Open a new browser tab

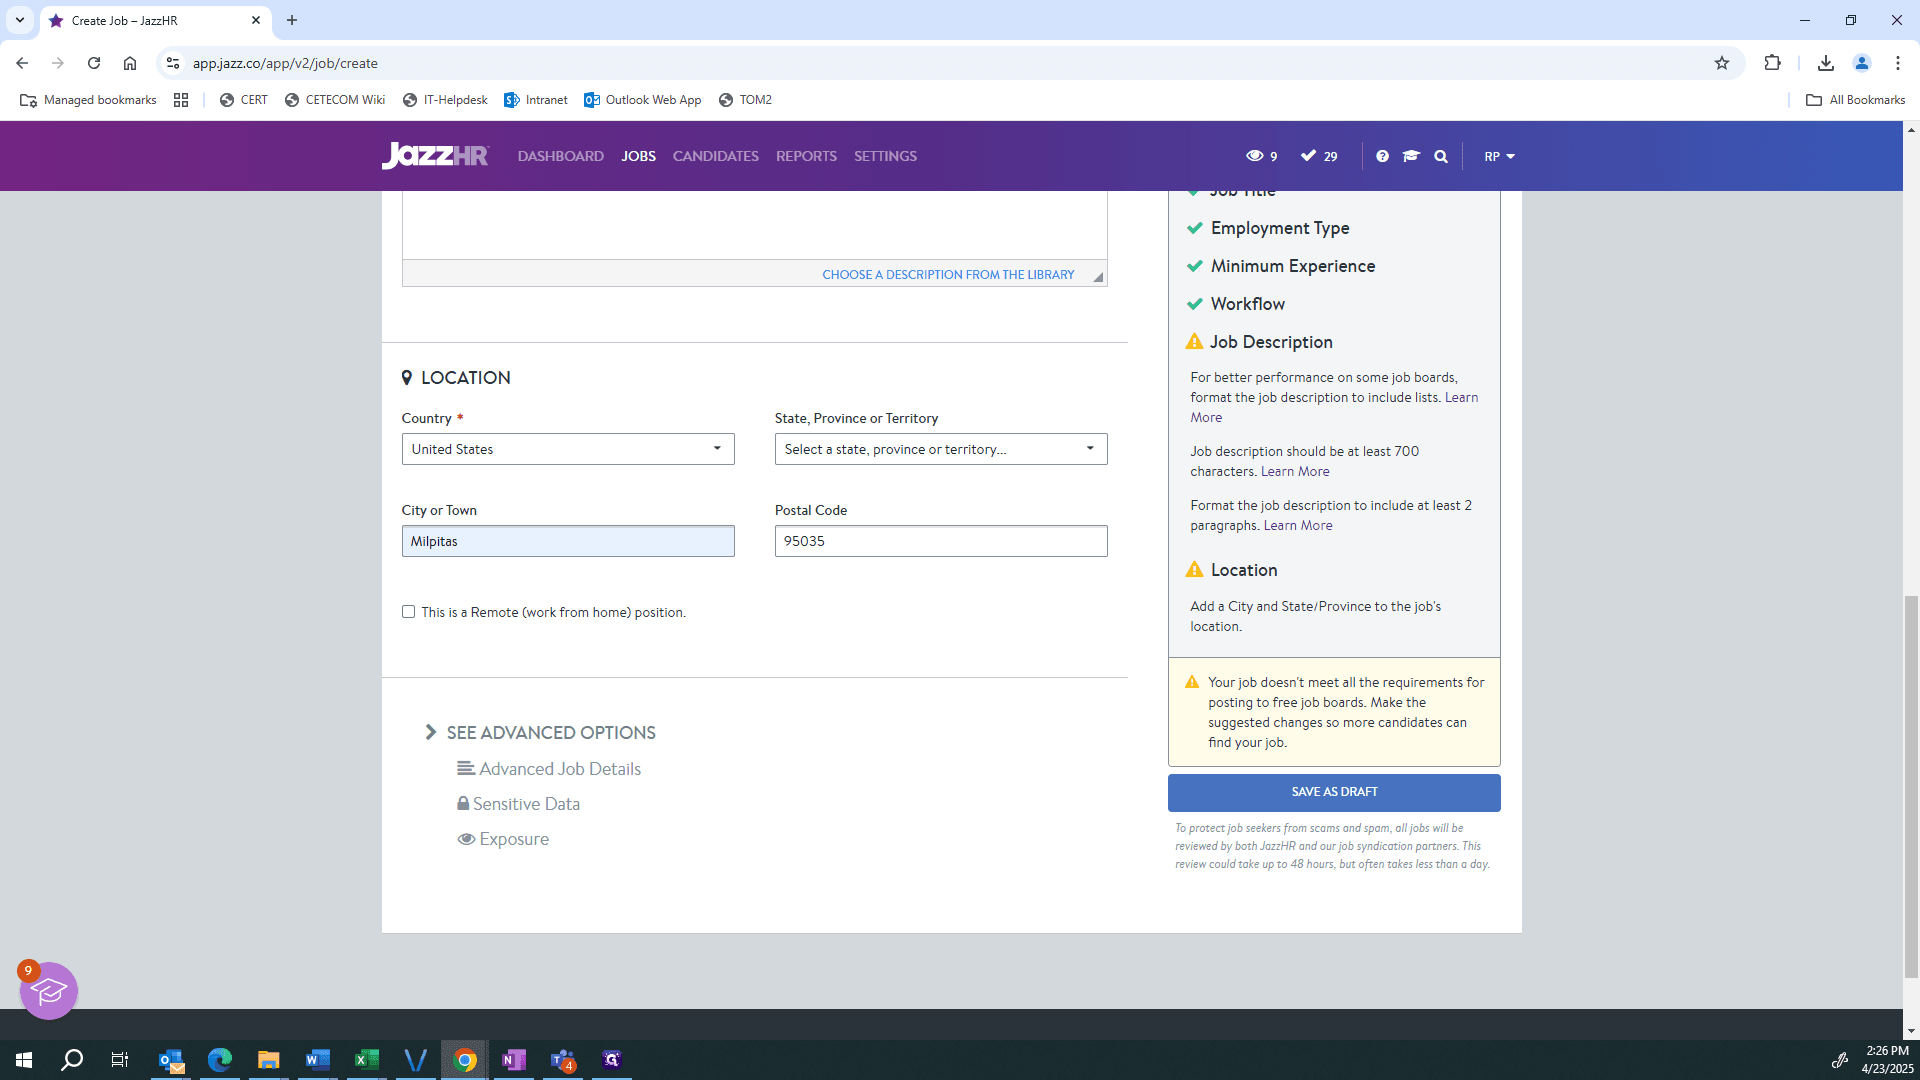[292, 20]
